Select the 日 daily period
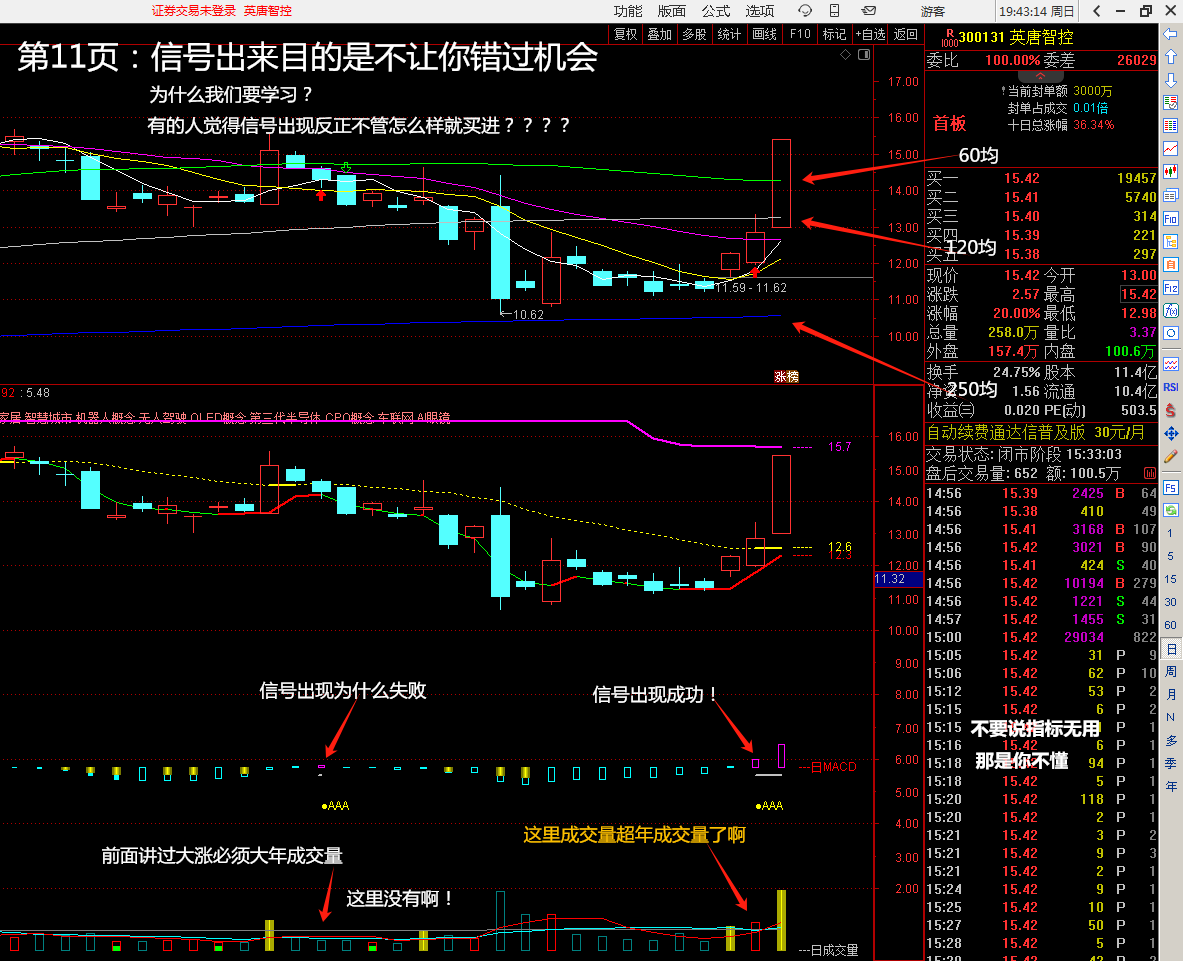 point(1170,649)
